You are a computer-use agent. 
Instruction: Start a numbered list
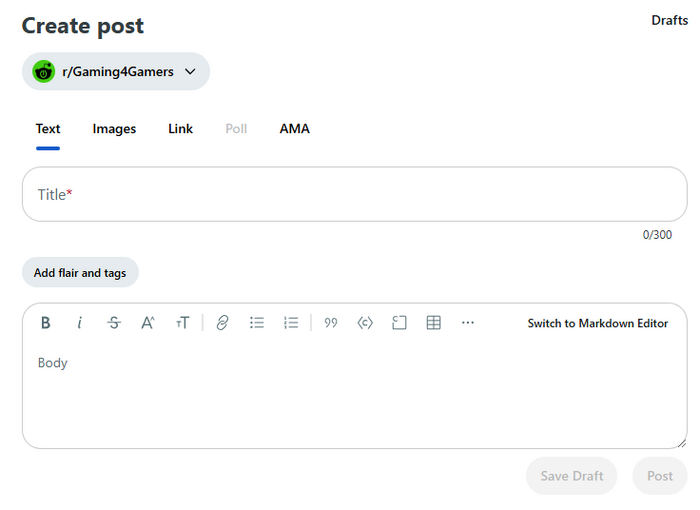(x=291, y=323)
